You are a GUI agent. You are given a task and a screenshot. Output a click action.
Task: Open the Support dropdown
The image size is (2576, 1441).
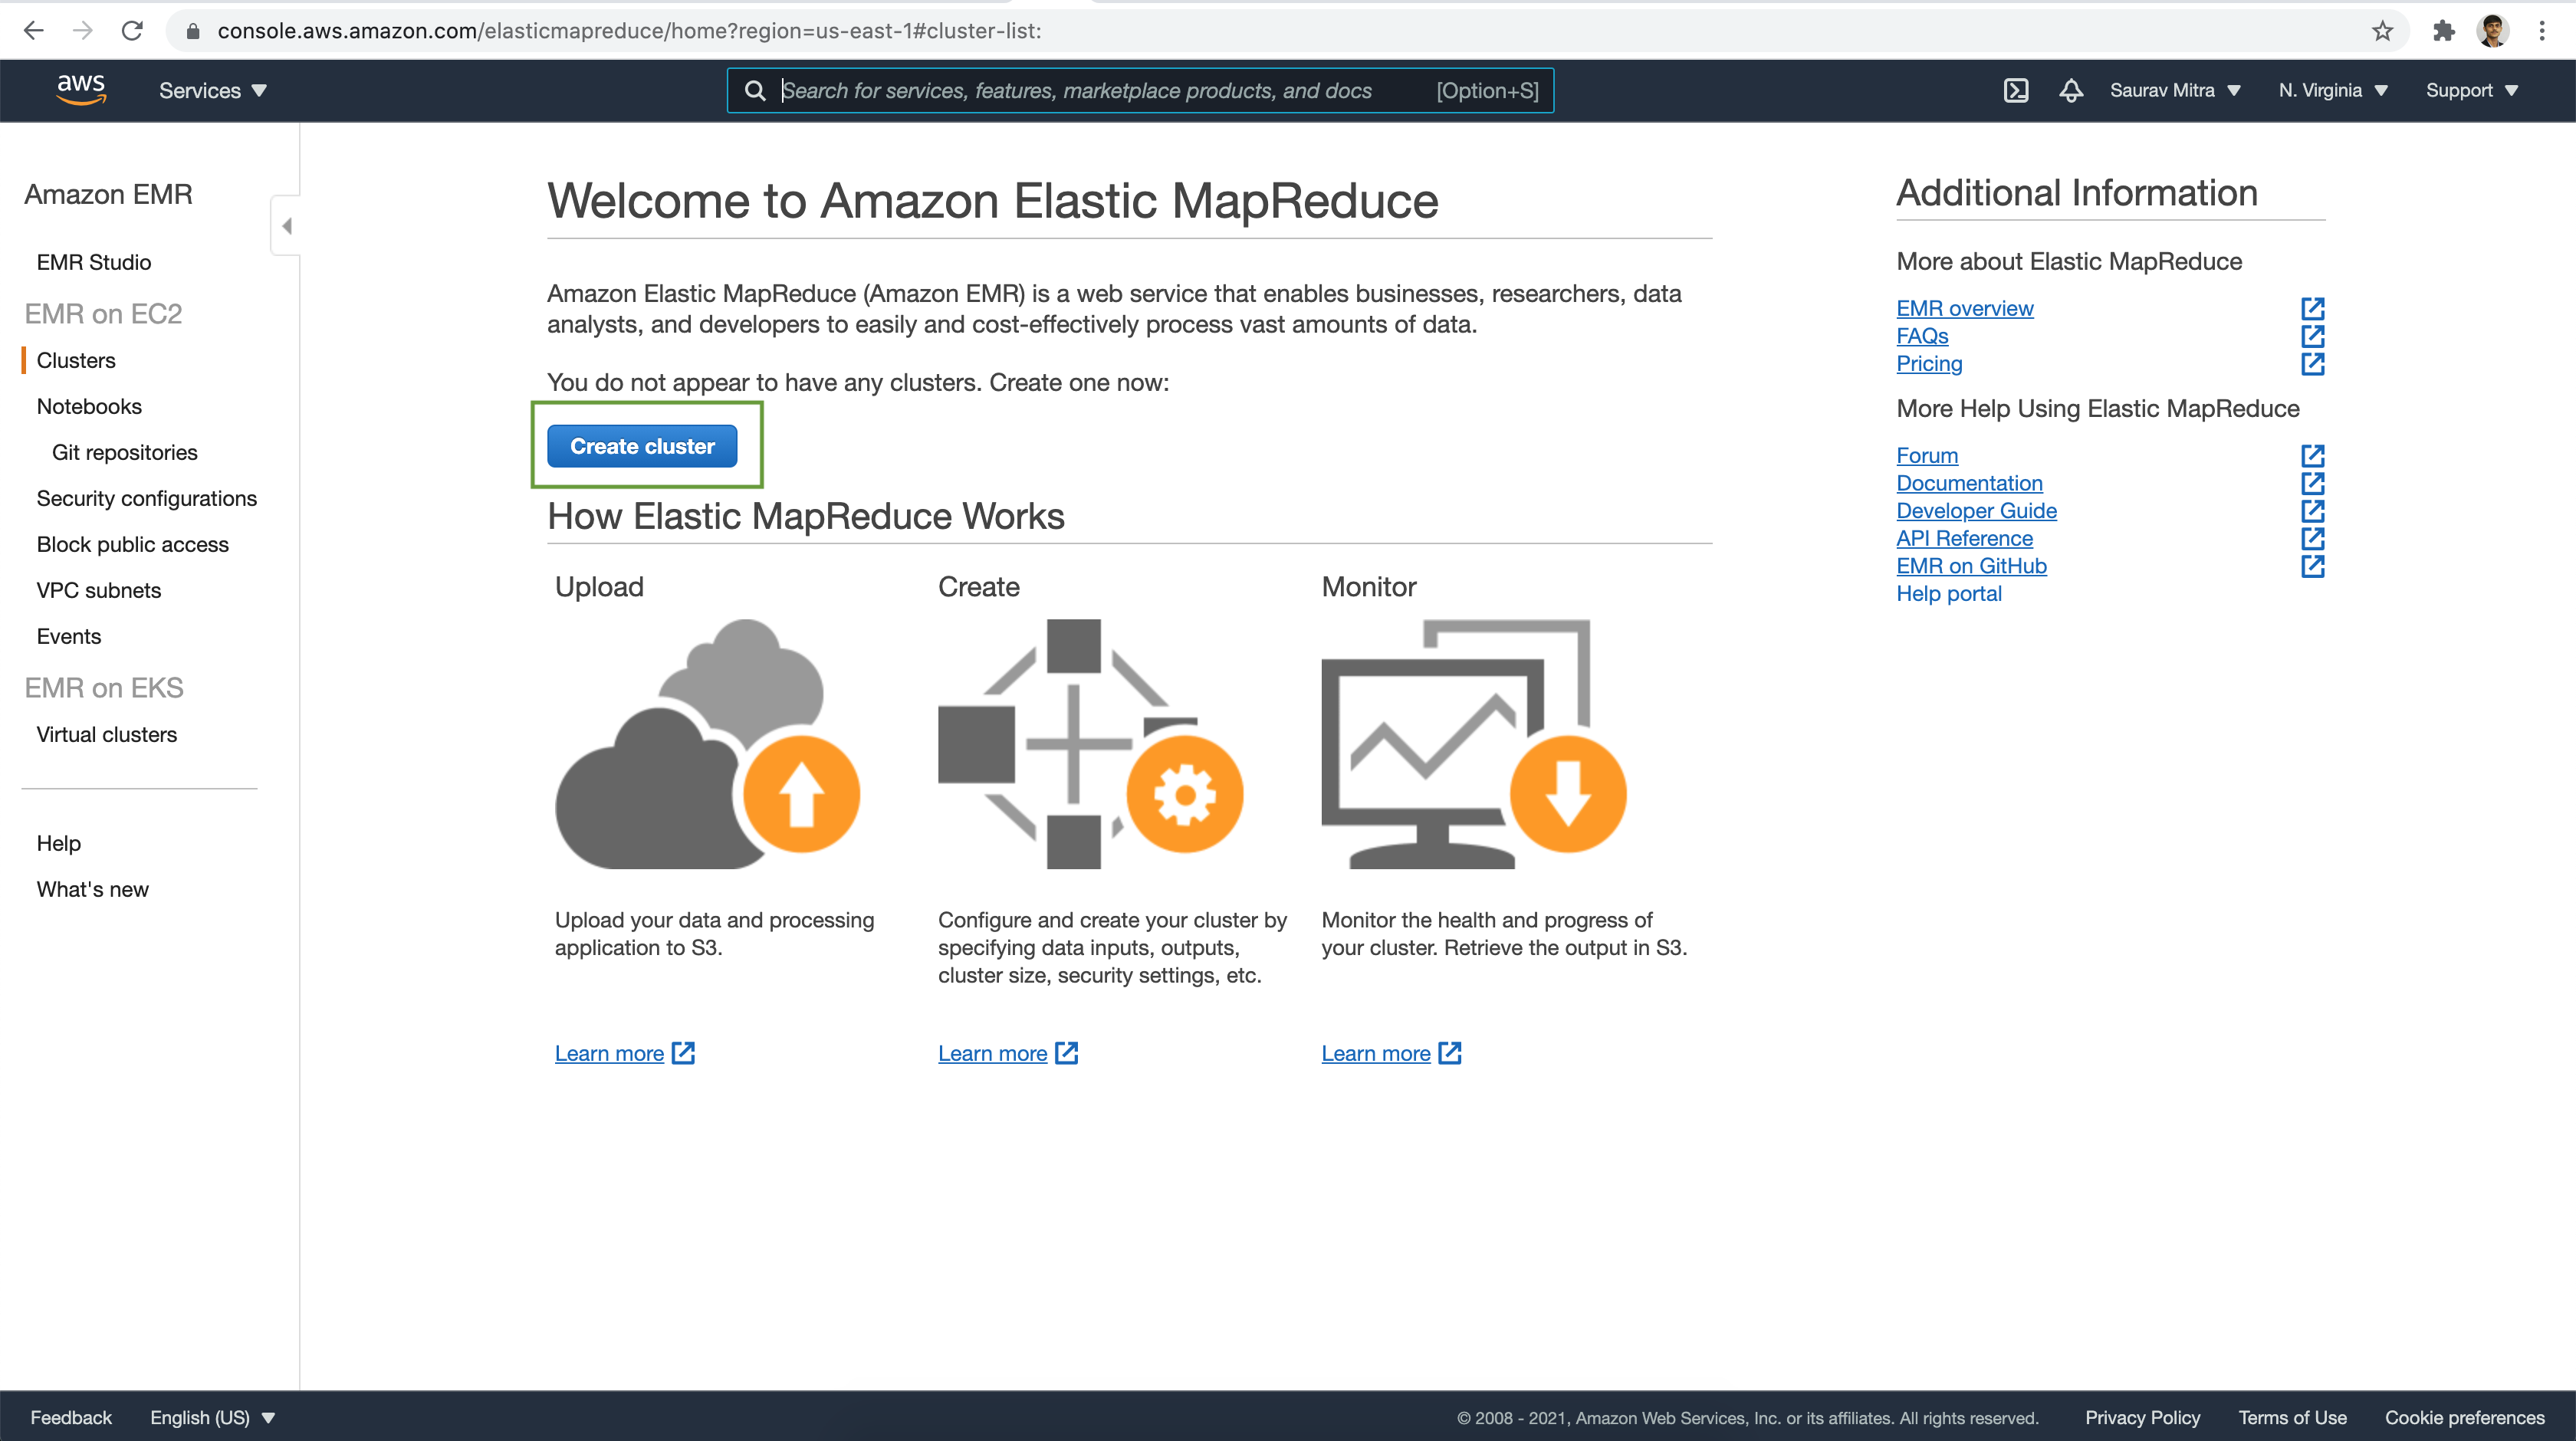(x=2471, y=91)
